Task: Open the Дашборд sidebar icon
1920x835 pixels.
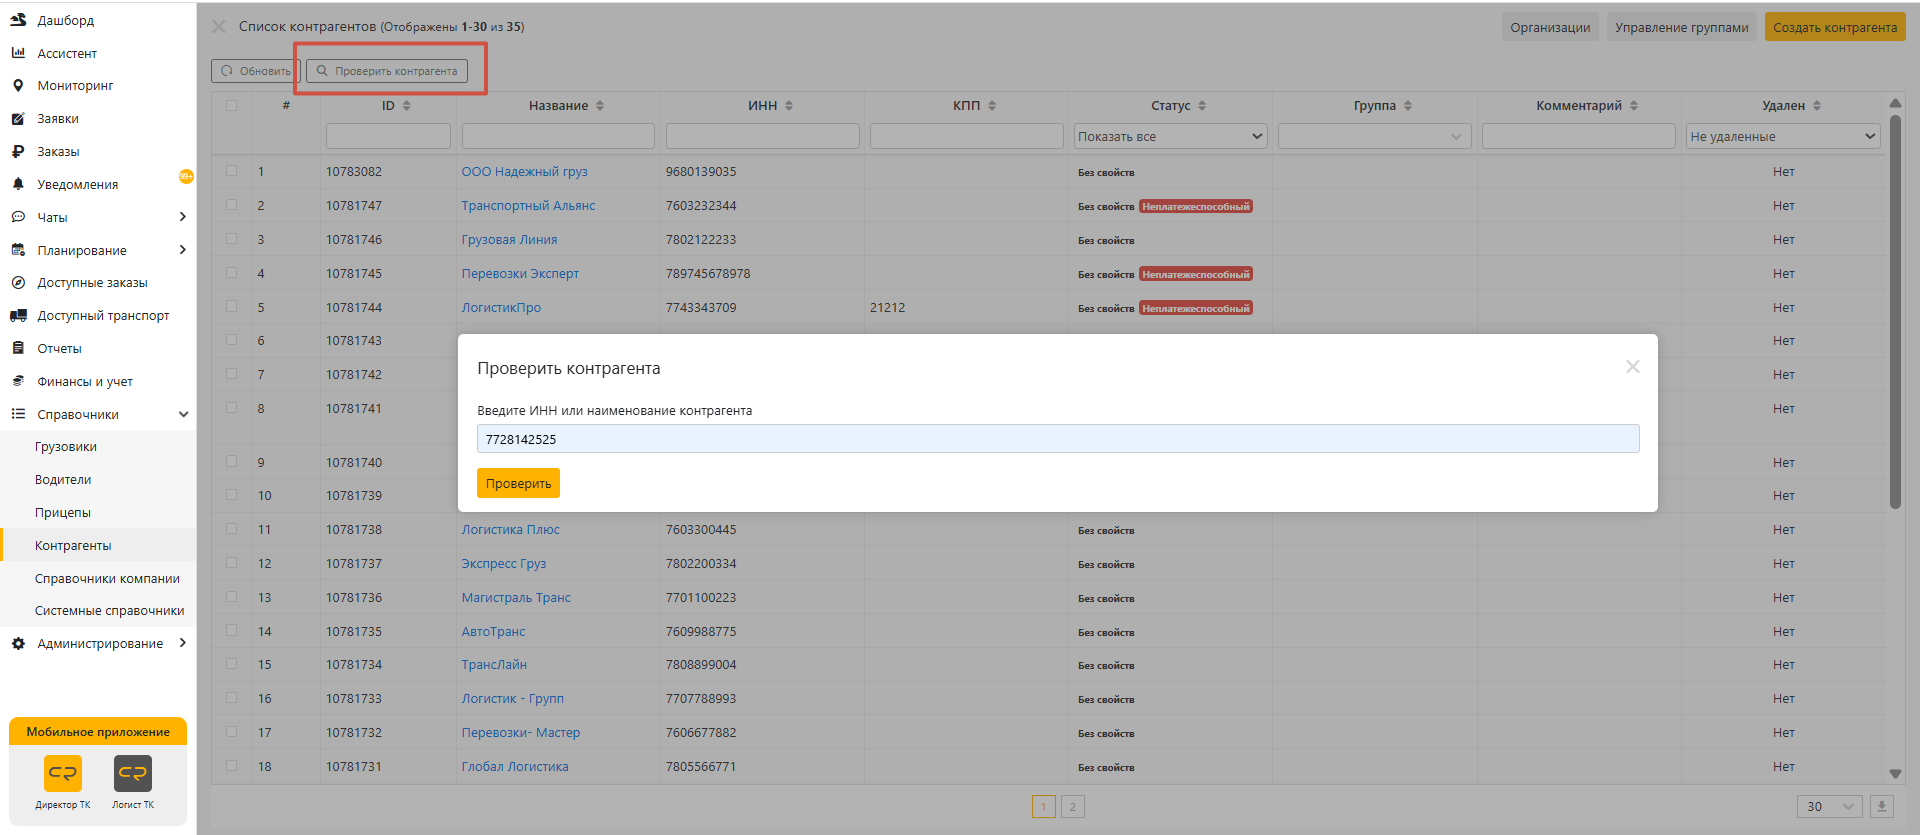Action: [18, 20]
